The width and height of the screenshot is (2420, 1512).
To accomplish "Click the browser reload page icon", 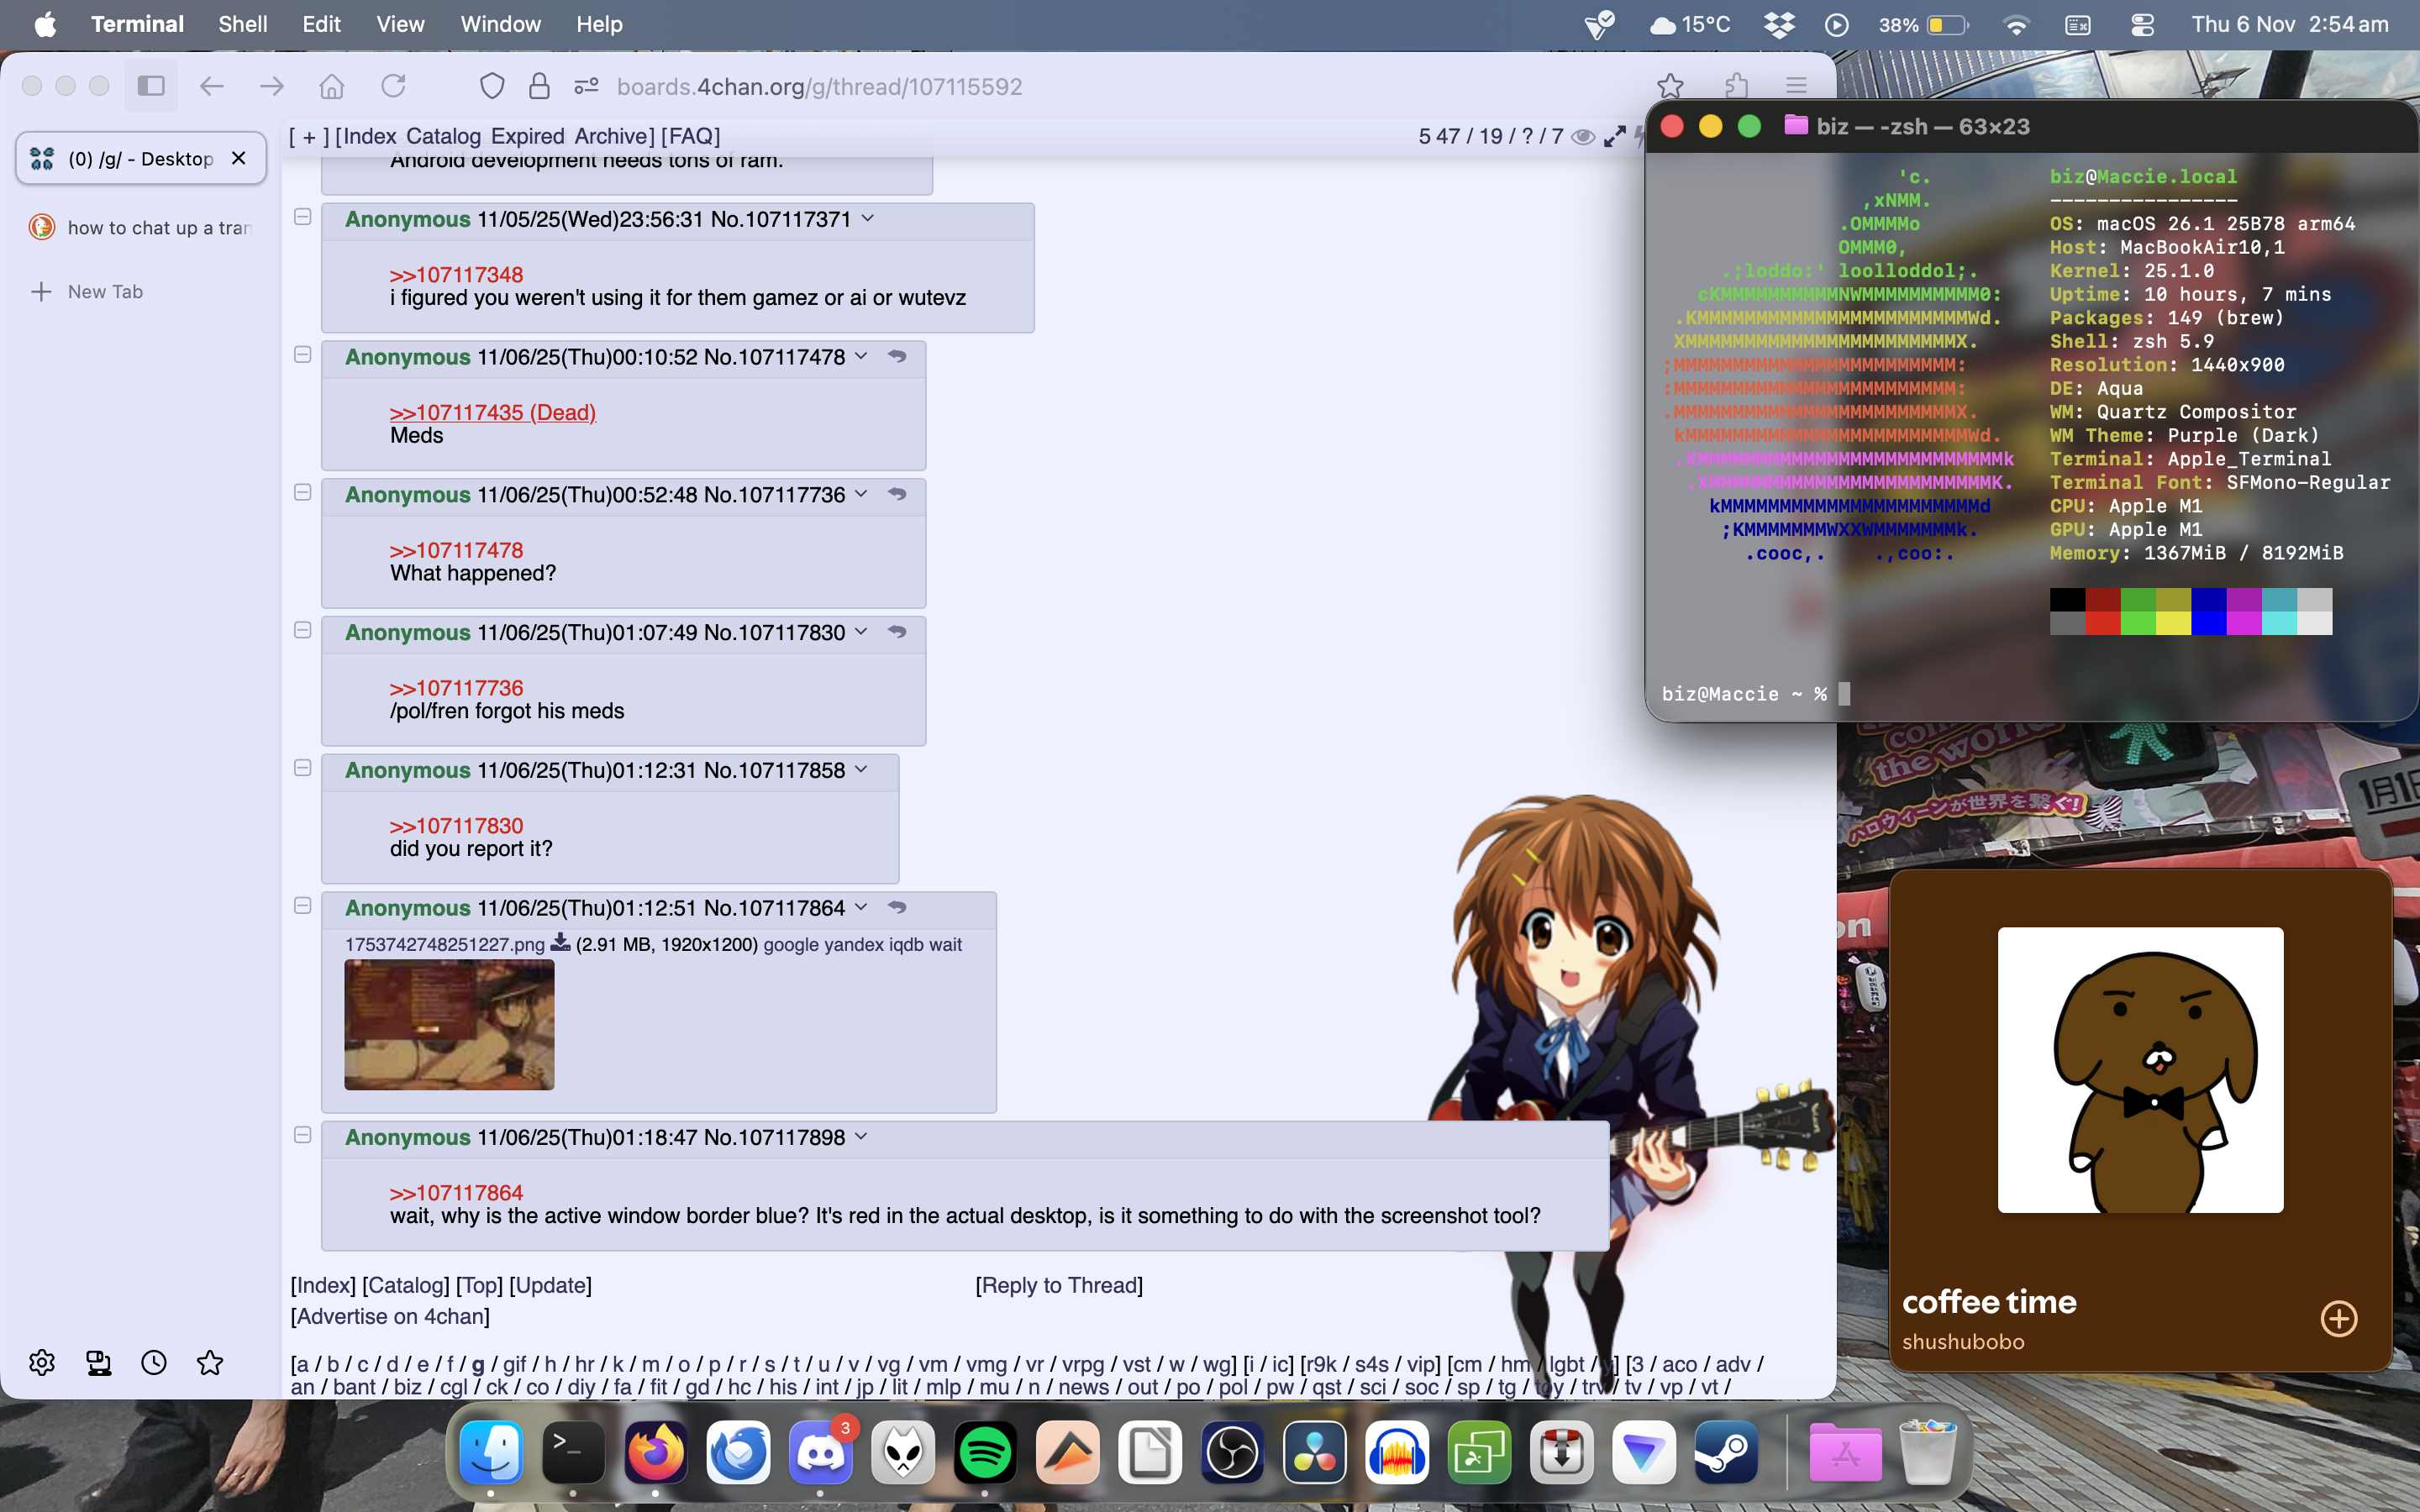I will pyautogui.click(x=393, y=87).
